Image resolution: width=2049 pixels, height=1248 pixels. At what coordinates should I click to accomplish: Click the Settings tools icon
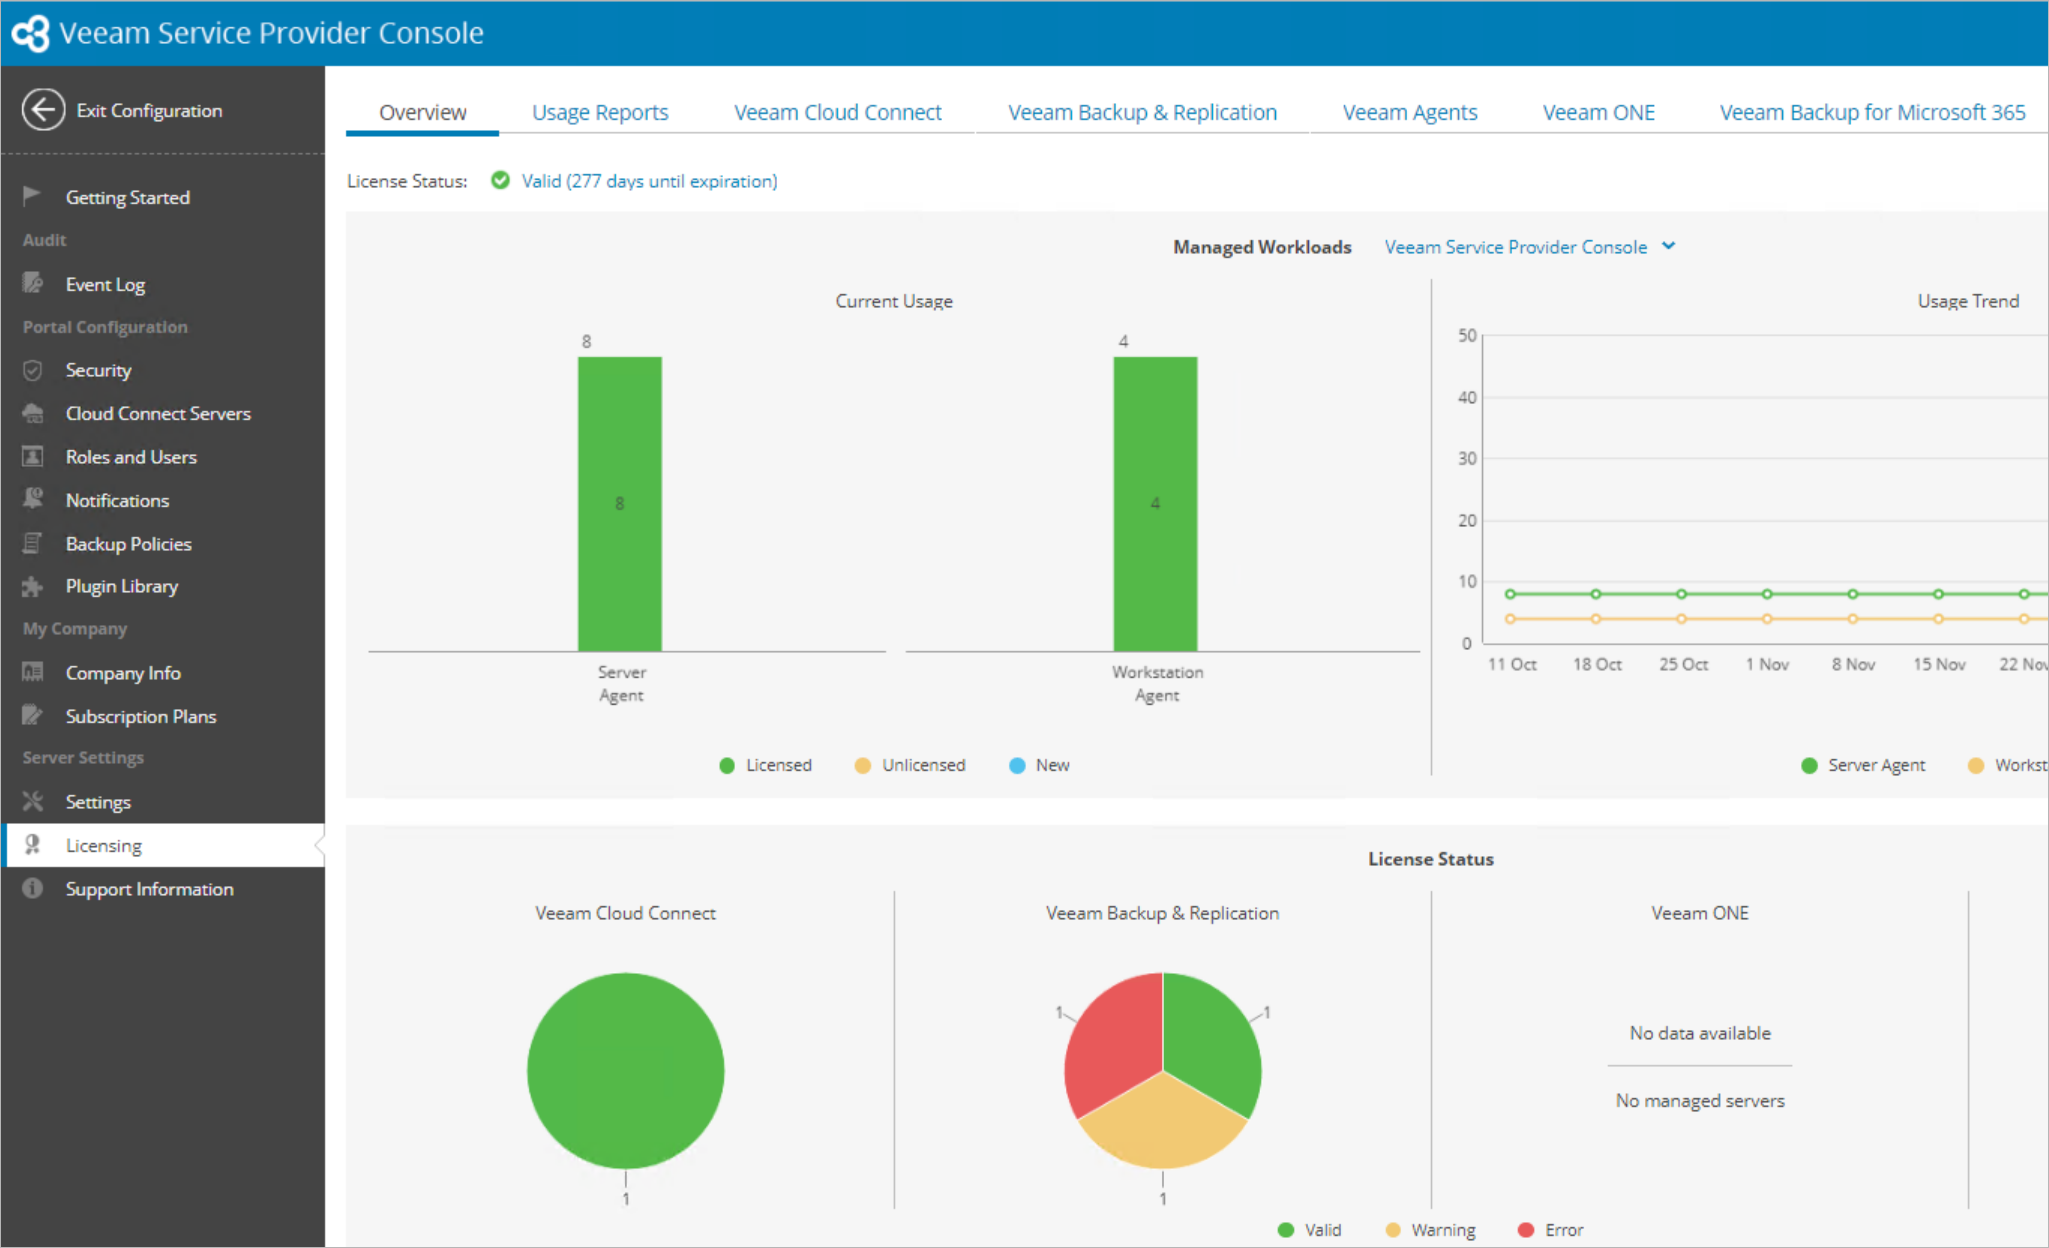(x=32, y=801)
